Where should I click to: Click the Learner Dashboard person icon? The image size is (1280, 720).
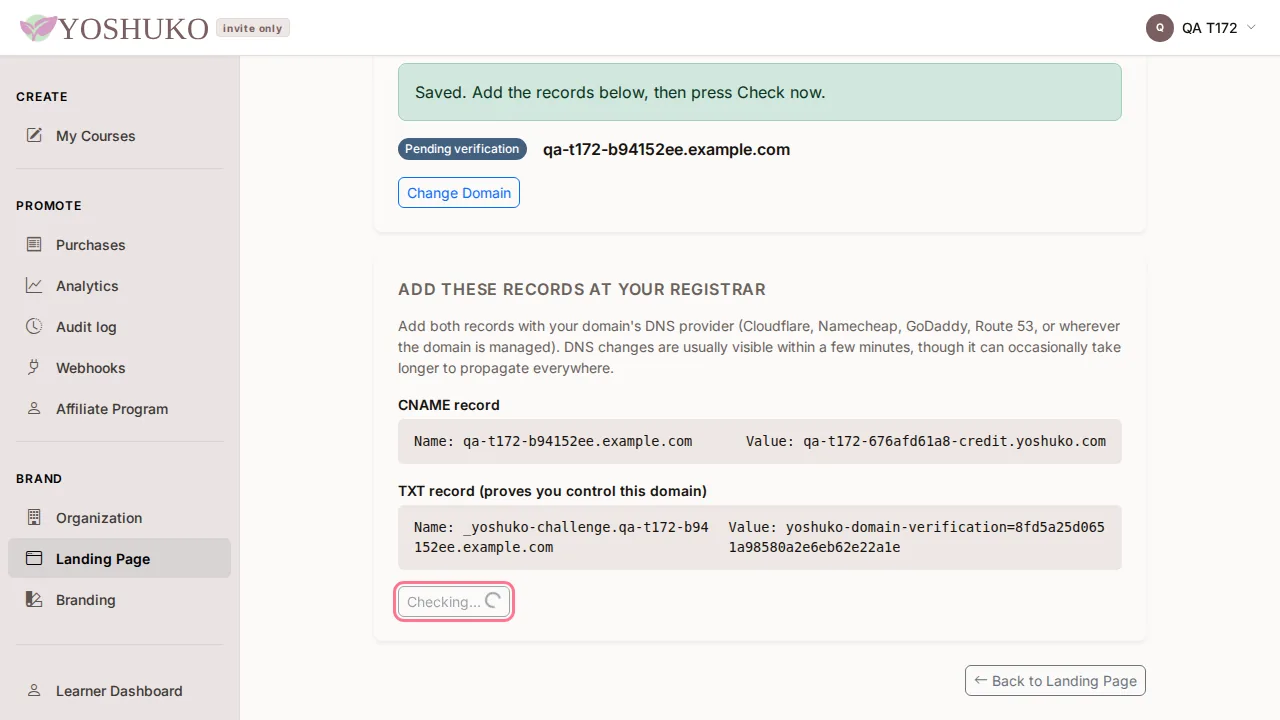[x=34, y=690]
